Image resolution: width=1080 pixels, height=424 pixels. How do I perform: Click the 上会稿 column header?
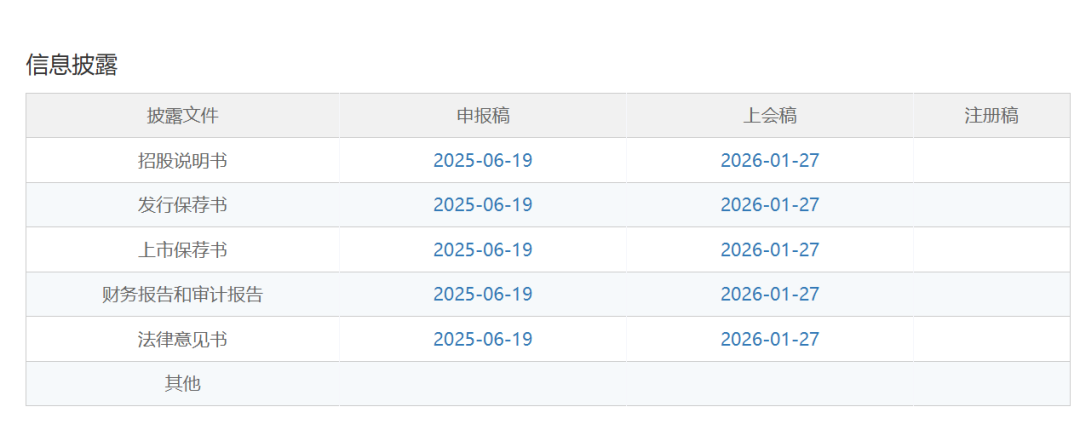[x=770, y=116]
